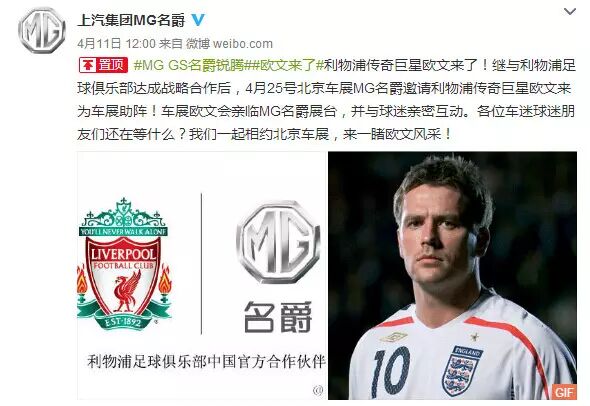Viewport: 590px width, 406px height.
Task: Click the red 置顶 pinned tag
Action: (103, 65)
